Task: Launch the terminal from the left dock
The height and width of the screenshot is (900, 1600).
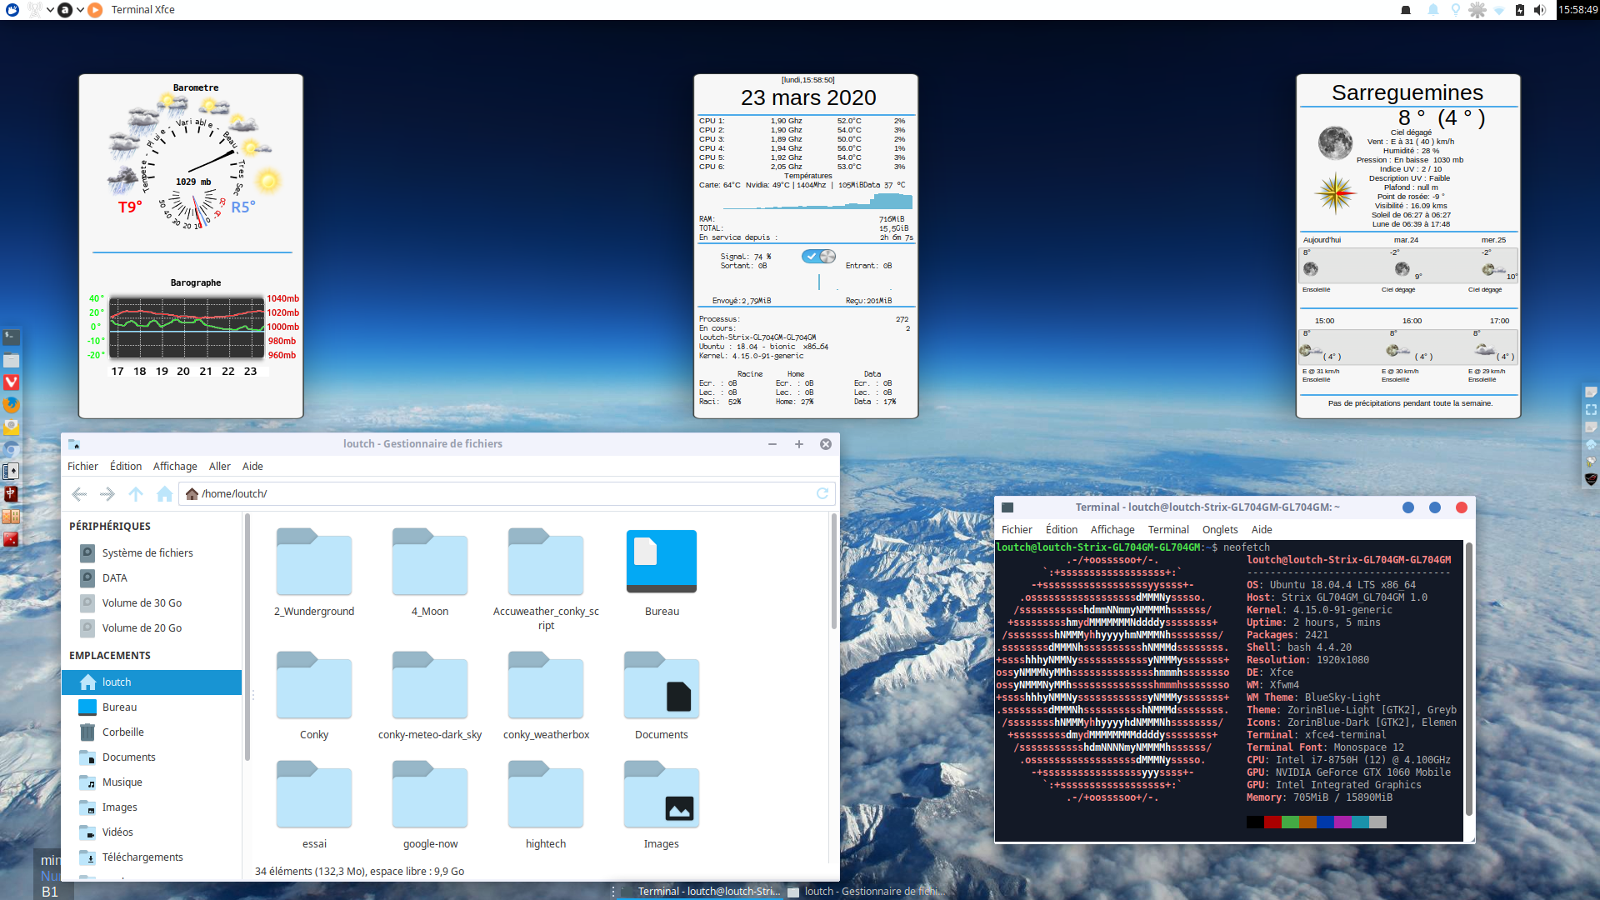Action: (x=11, y=338)
